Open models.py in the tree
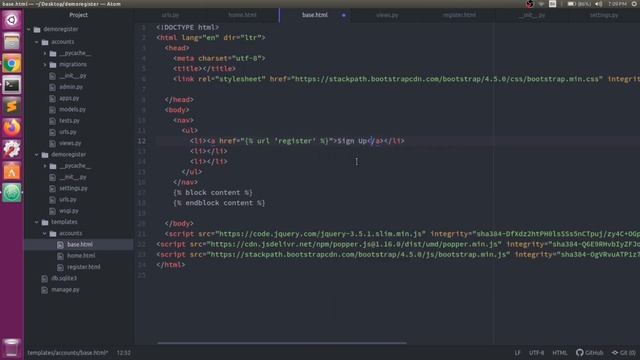This screenshot has width=640, height=360. click(x=72, y=109)
